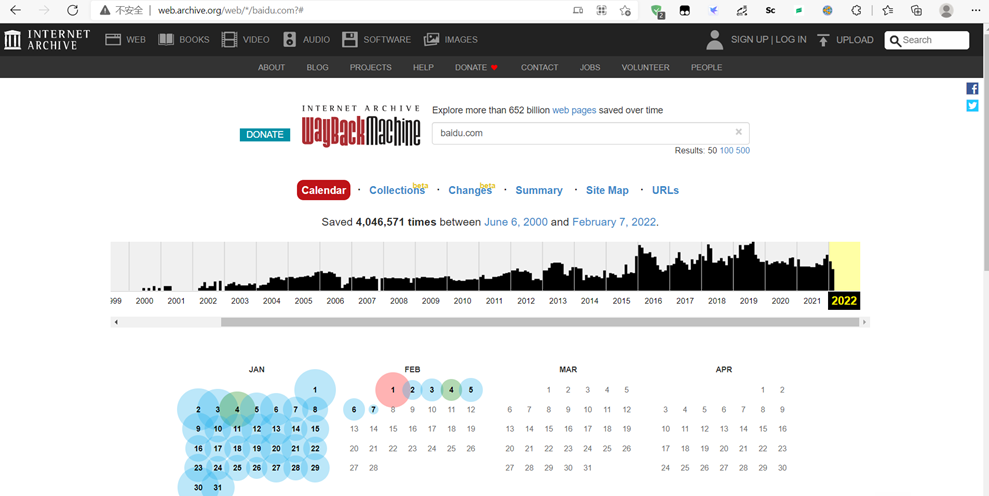Open the Images section icon
The image size is (989, 496).
point(431,40)
